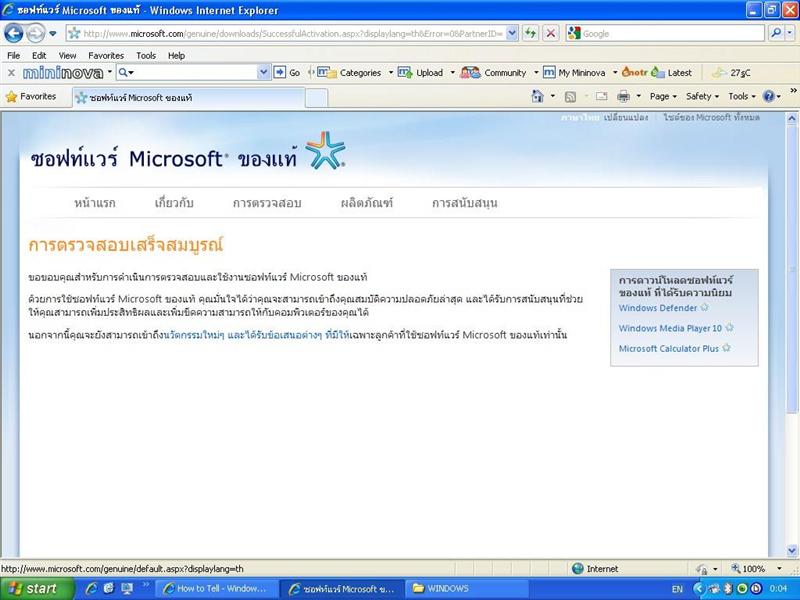This screenshot has height=600, width=800.
Task: Click the Favorites star button
Action: click(31, 96)
